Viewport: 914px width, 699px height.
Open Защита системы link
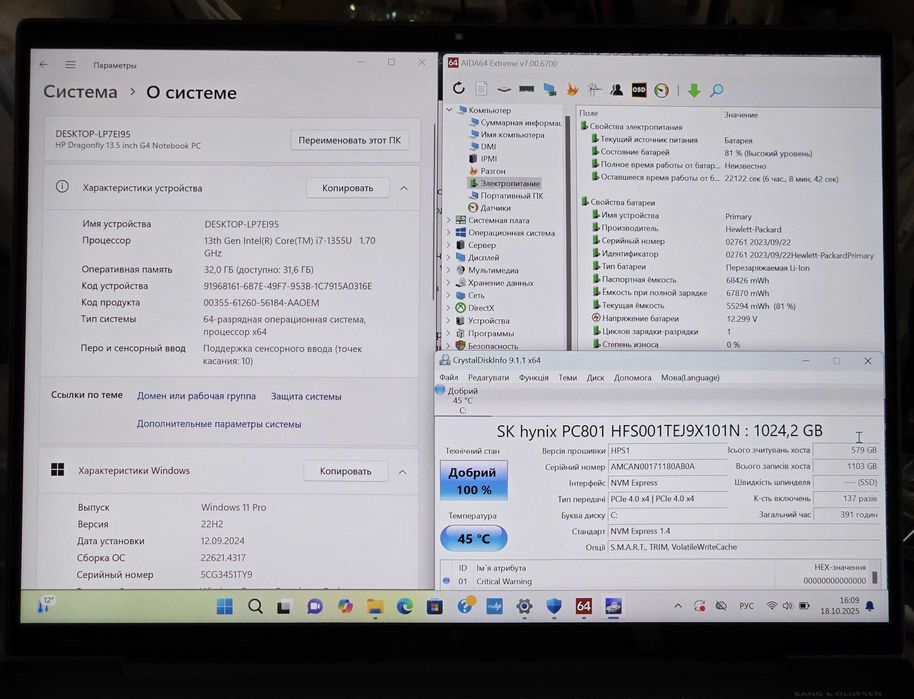pyautogui.click(x=306, y=396)
